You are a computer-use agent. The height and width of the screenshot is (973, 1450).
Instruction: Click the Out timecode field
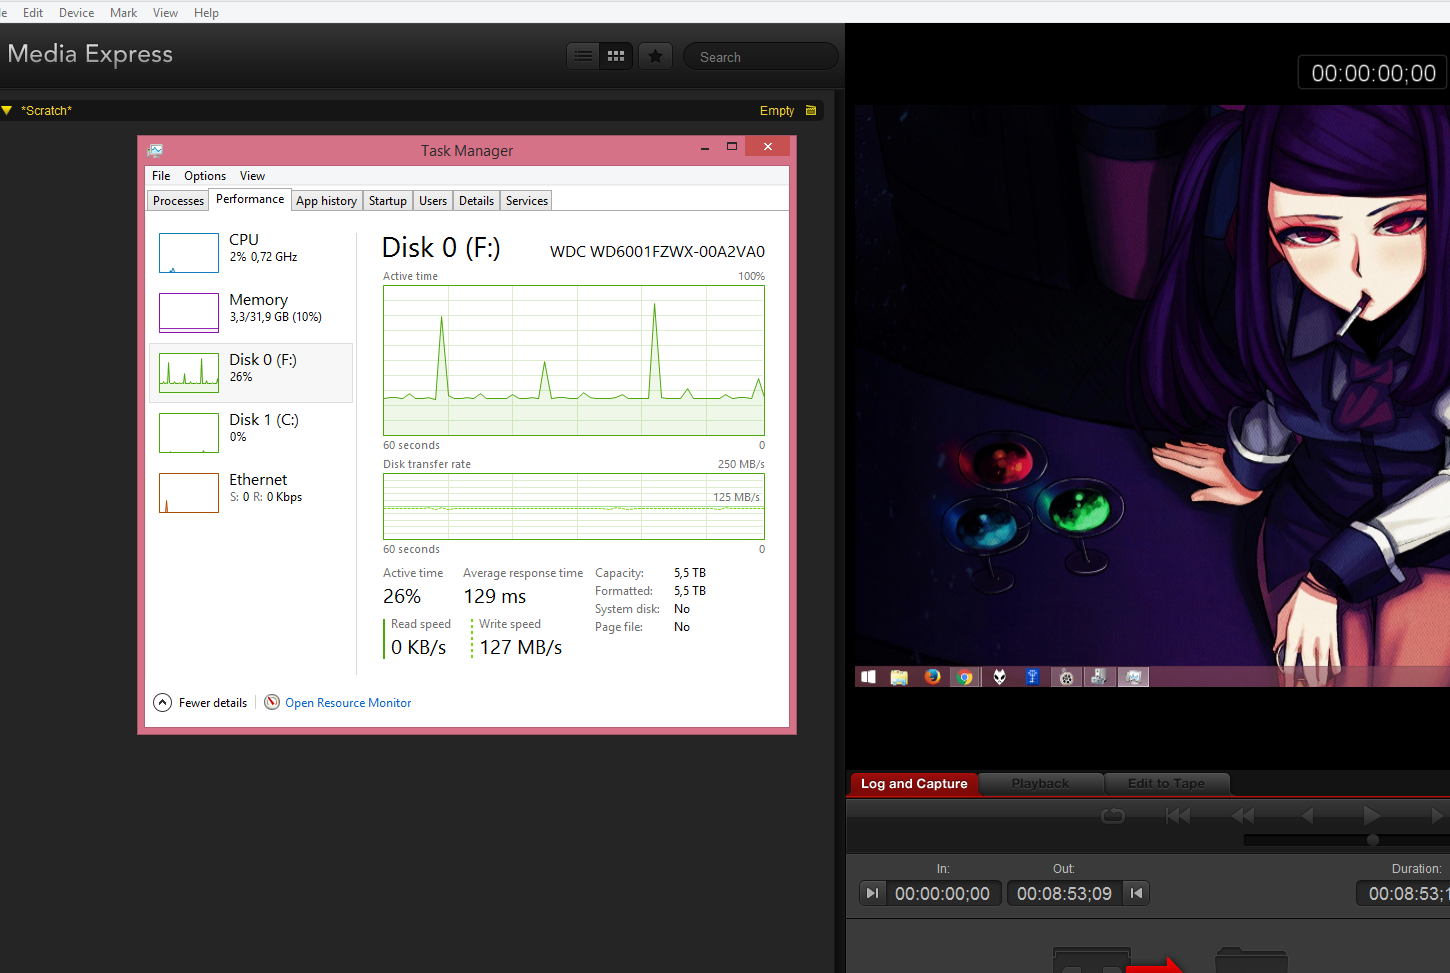[x=1064, y=893]
